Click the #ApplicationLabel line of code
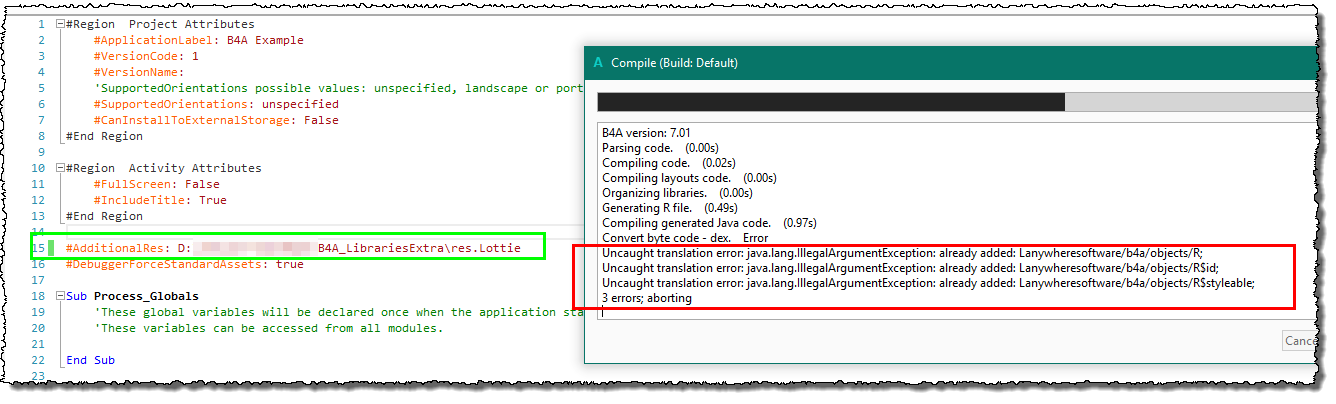This screenshot has height=404, width=1336. [199, 40]
